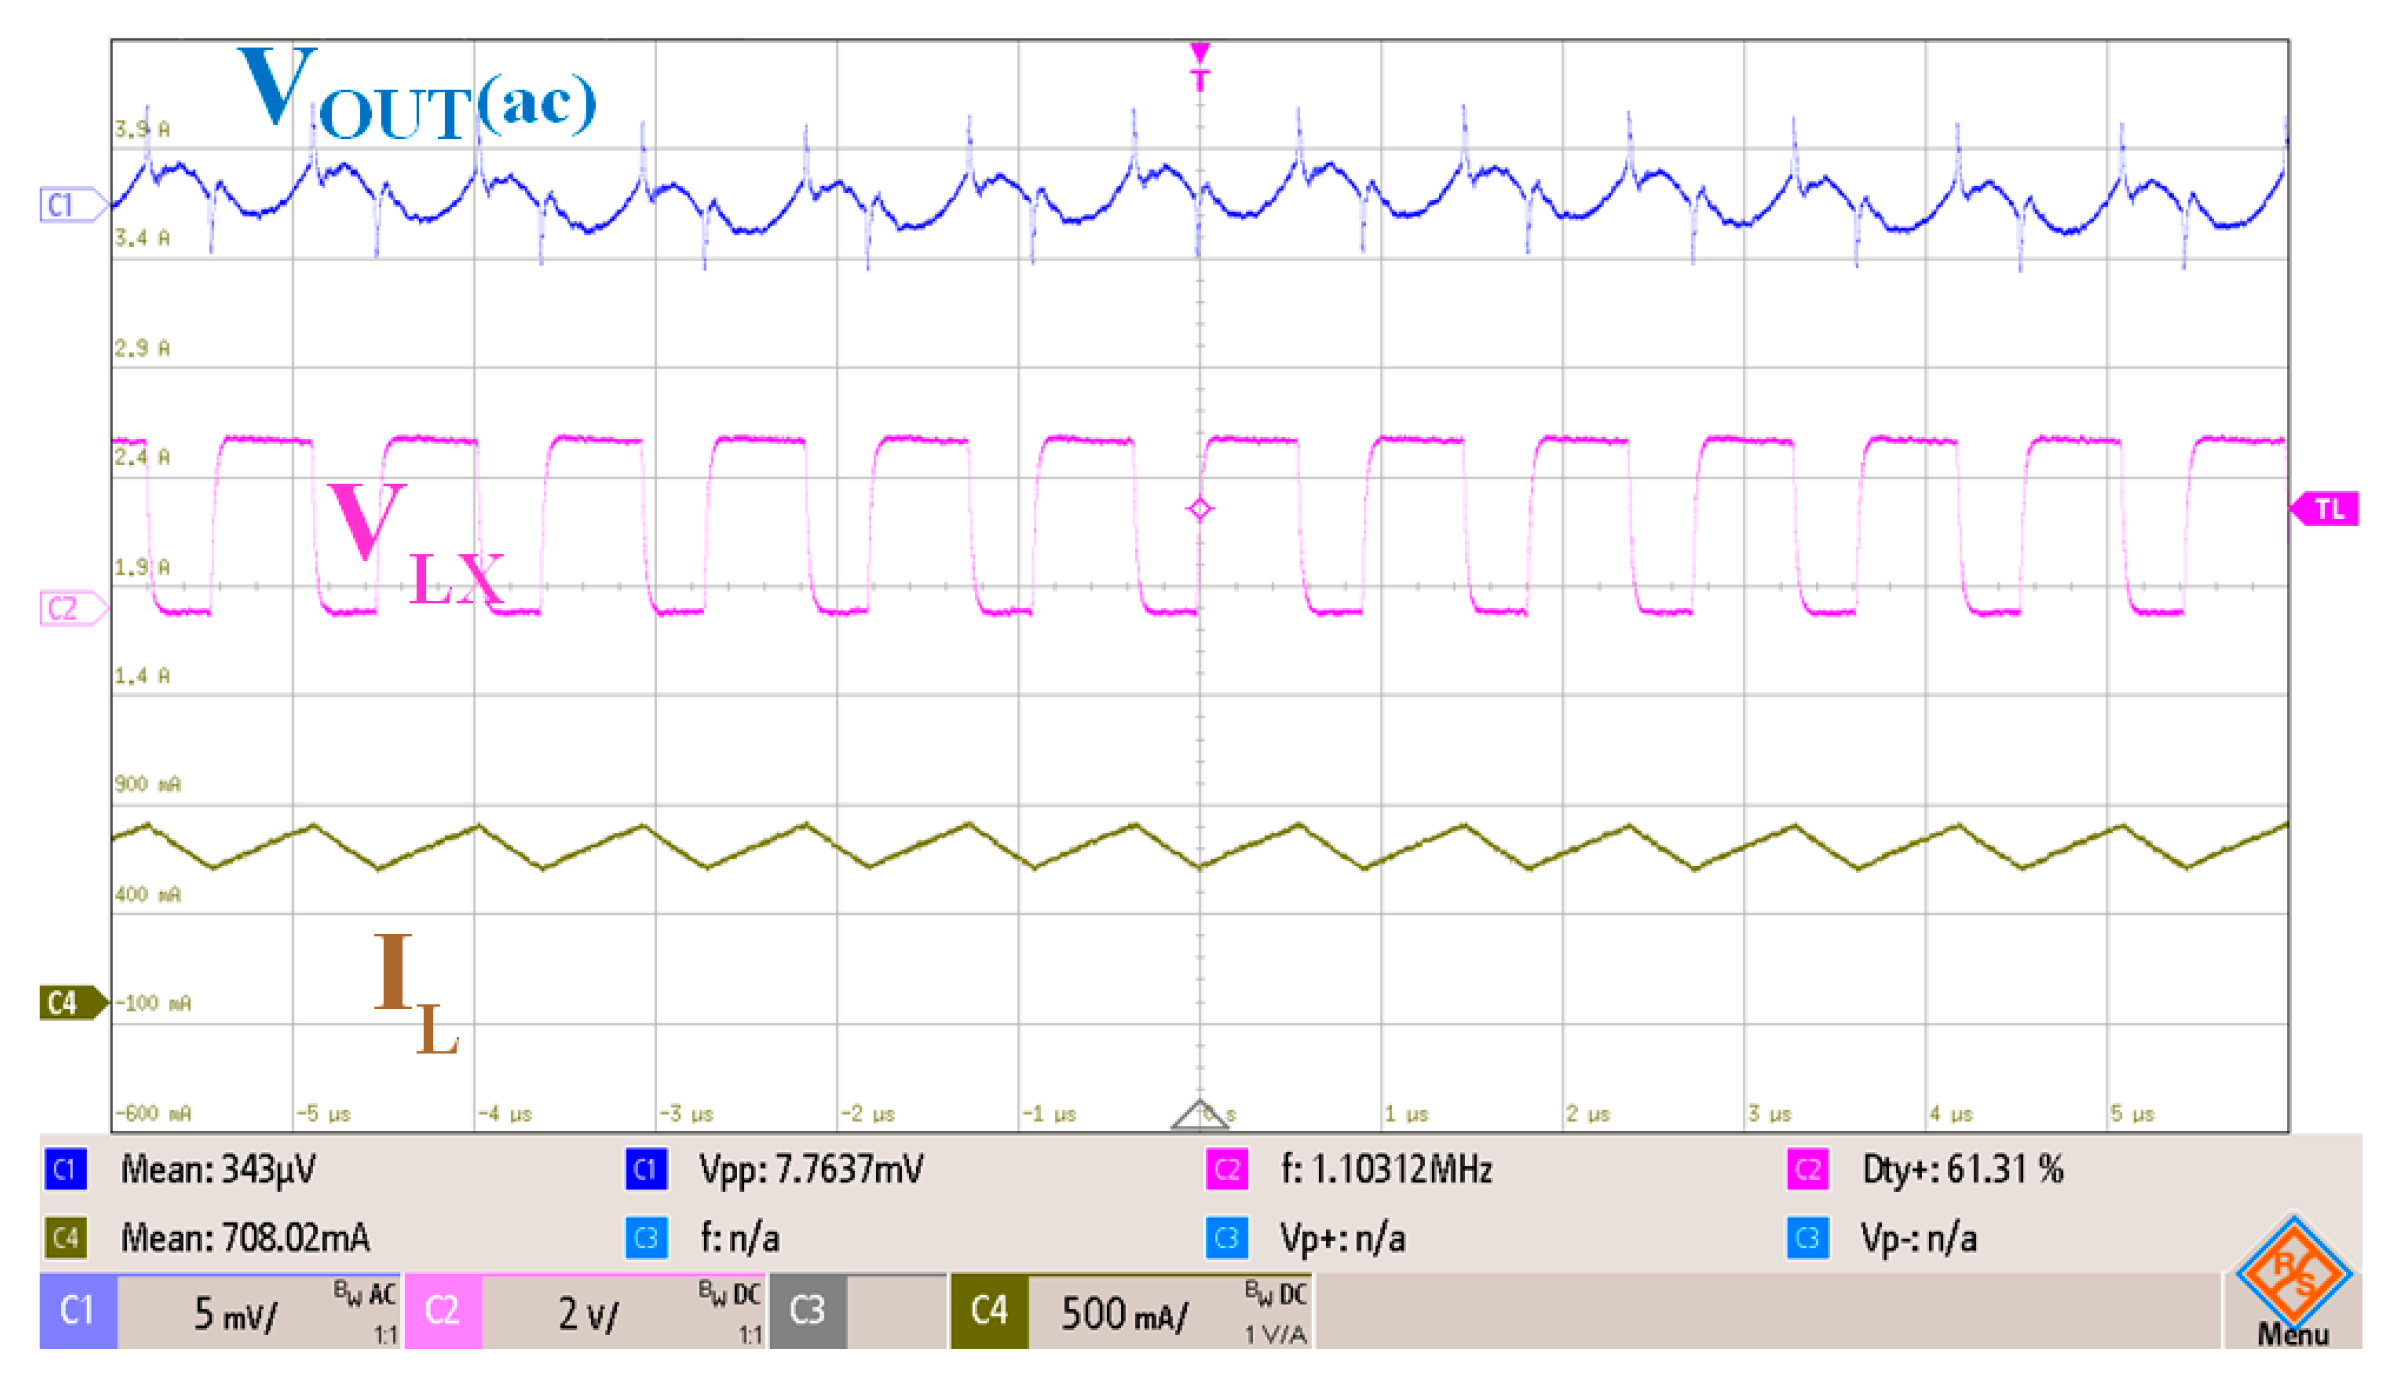Enable channel C3 in bottom bar

pyautogui.click(x=808, y=1311)
